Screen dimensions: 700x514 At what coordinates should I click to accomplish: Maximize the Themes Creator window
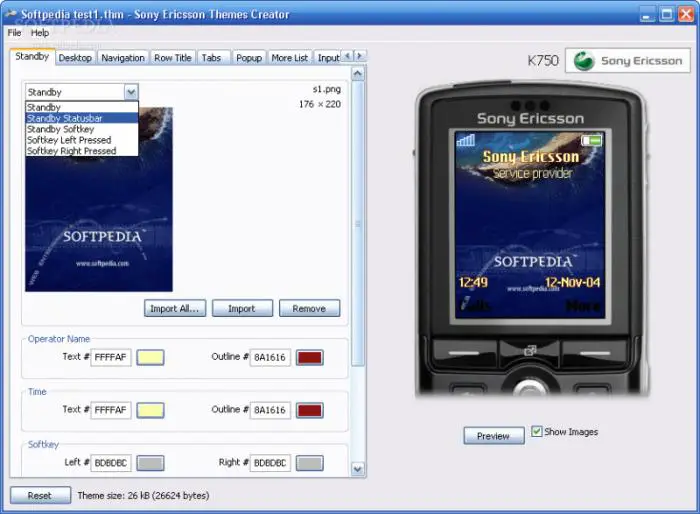pyautogui.click(x=666, y=14)
